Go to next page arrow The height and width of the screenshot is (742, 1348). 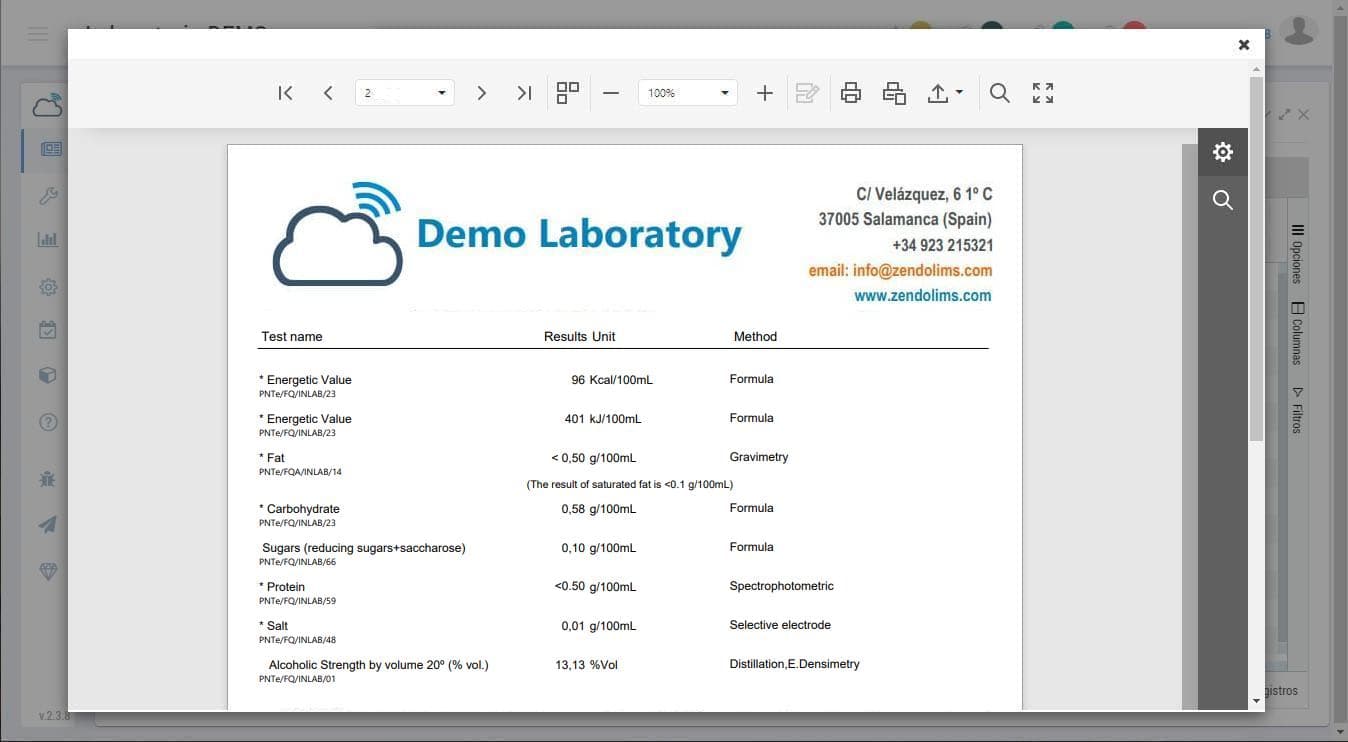pyautogui.click(x=481, y=93)
